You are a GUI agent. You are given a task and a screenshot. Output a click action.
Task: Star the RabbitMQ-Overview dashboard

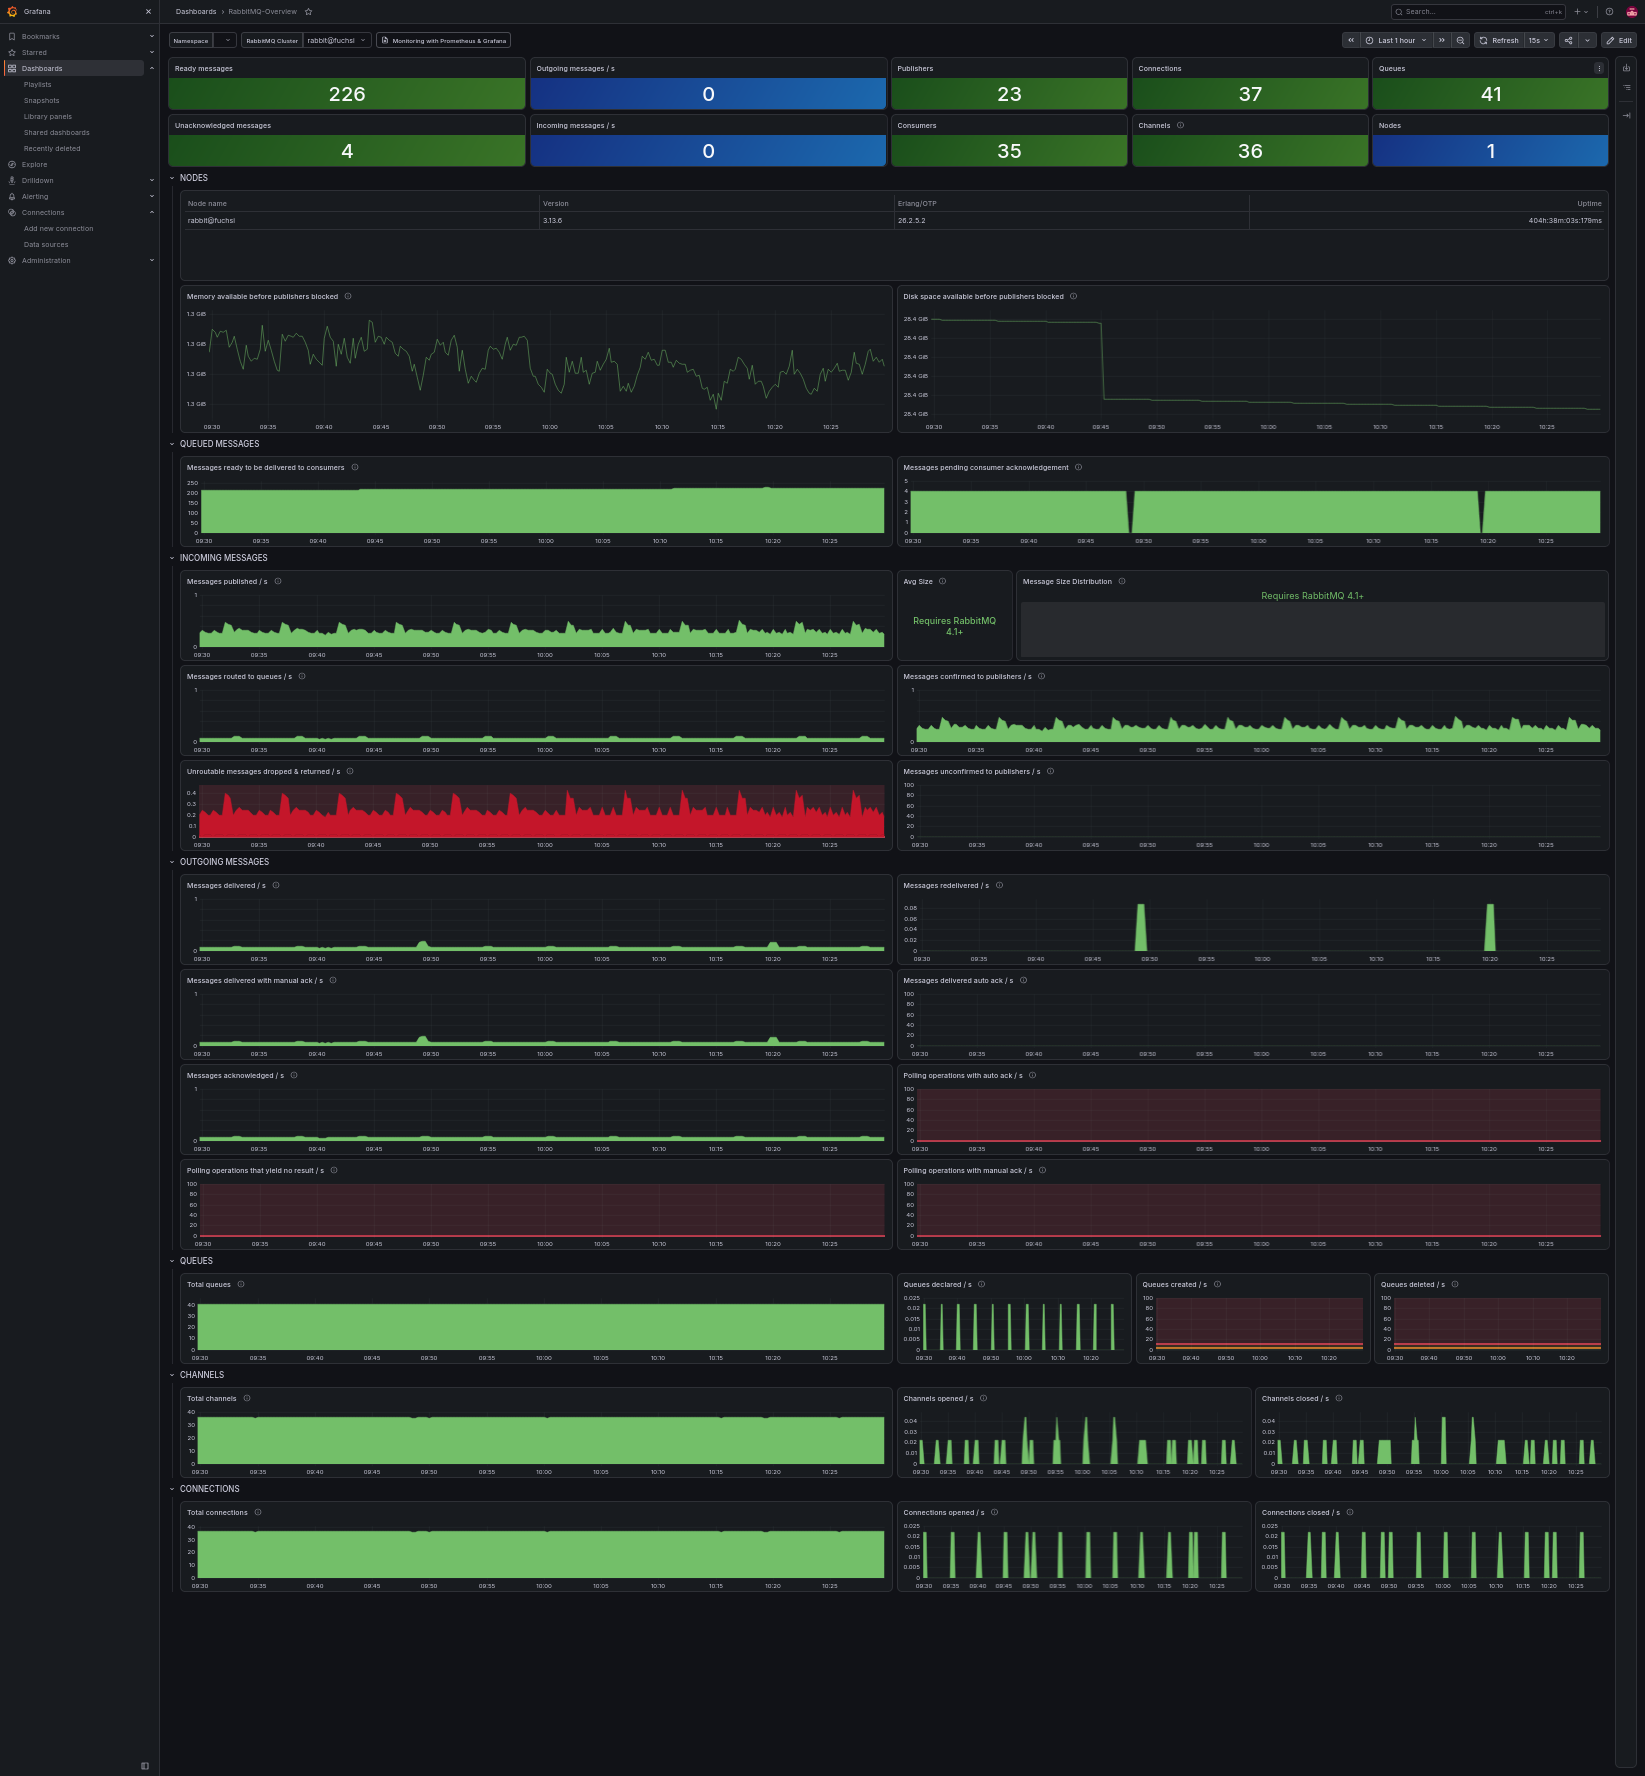coord(308,12)
